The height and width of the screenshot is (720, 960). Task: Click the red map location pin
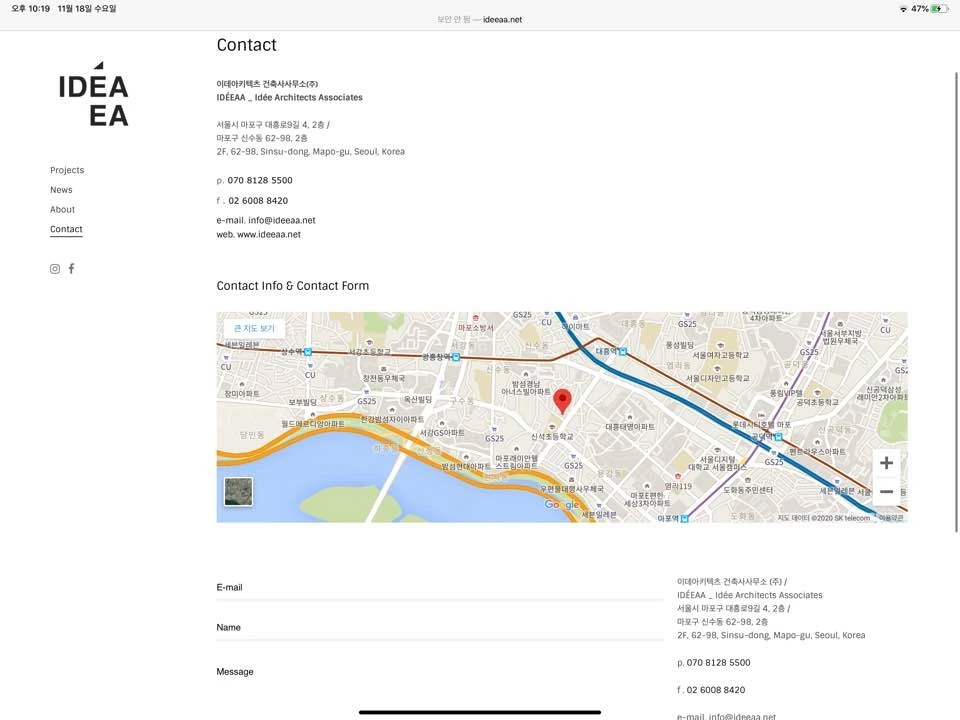click(562, 401)
